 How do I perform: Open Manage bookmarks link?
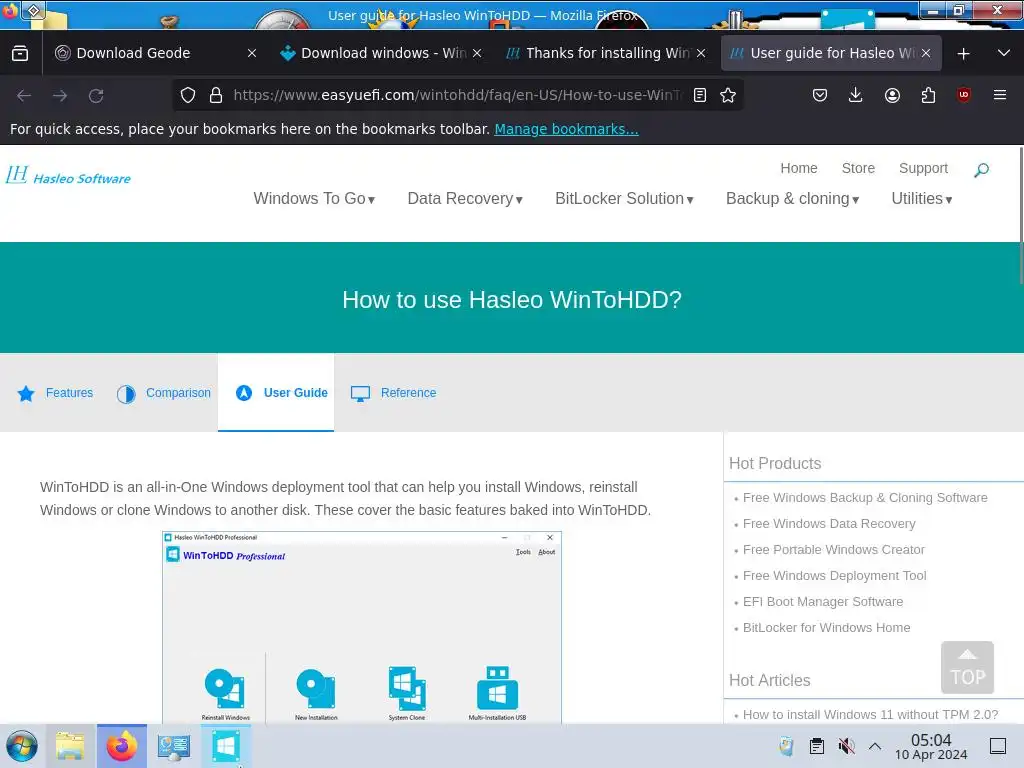click(x=566, y=129)
